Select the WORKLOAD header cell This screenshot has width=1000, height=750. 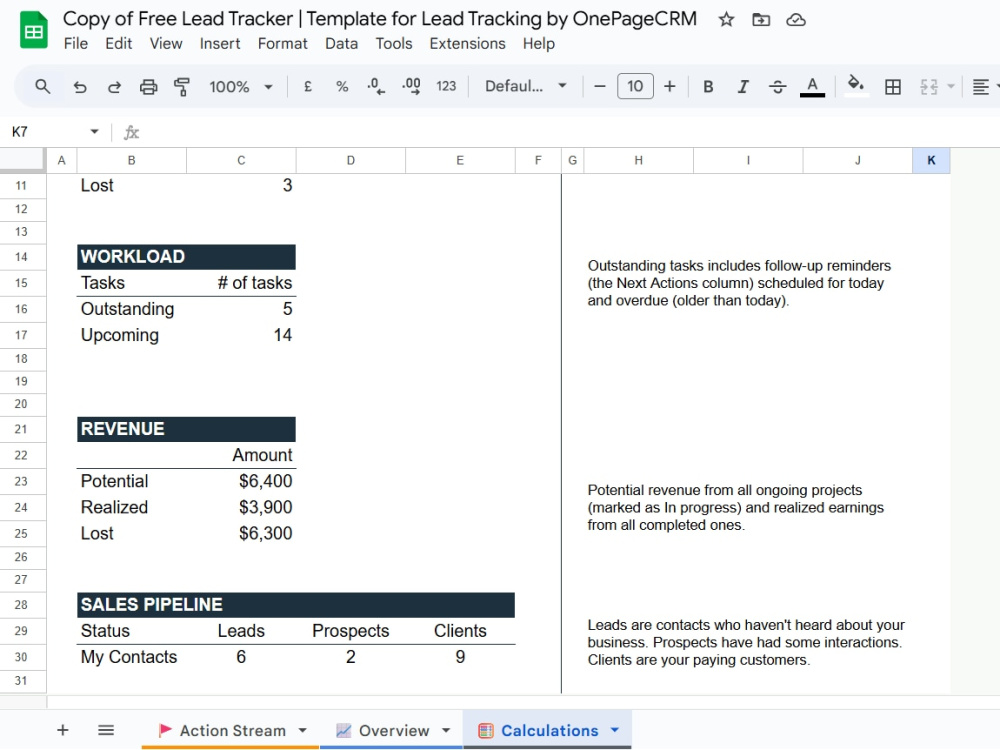[186, 256]
